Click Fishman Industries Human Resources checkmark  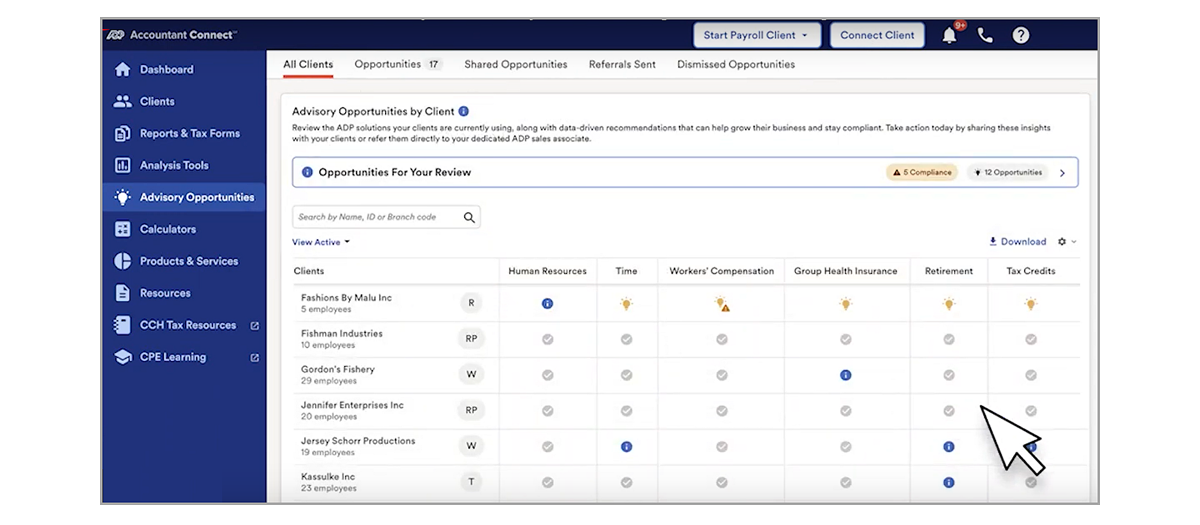click(547, 339)
